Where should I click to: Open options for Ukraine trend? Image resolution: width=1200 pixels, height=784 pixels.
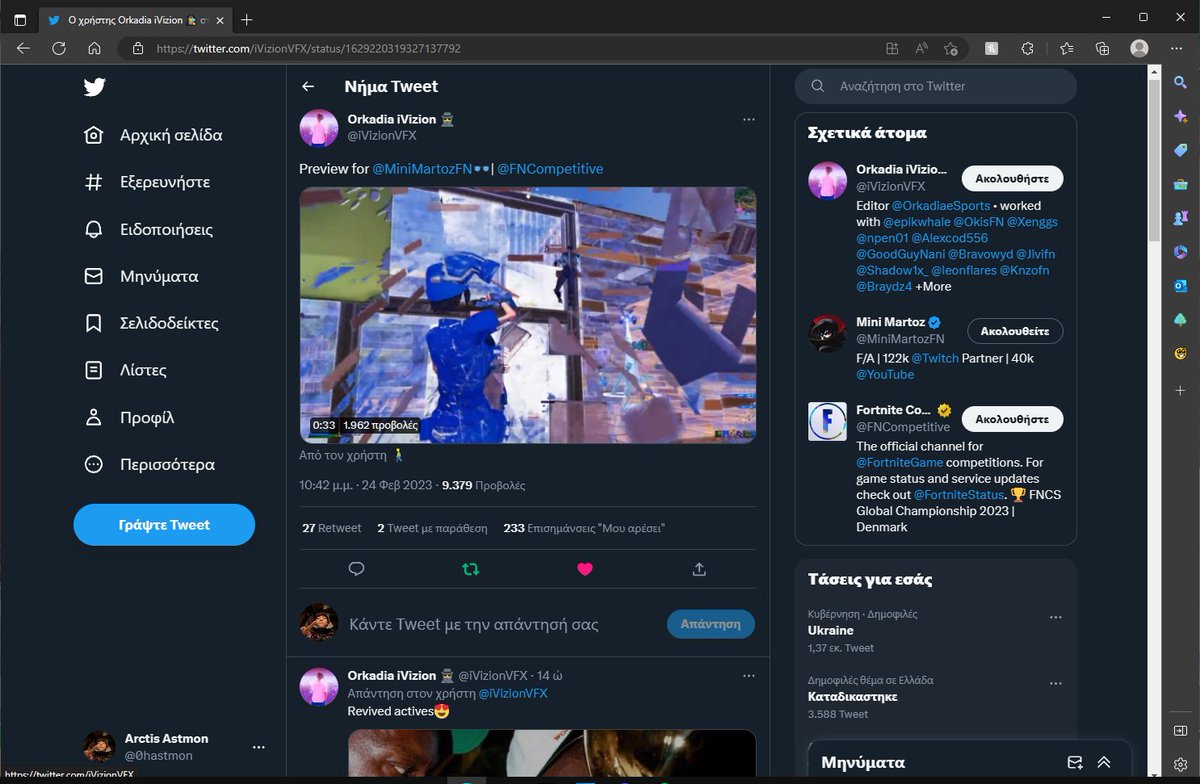coord(1055,617)
